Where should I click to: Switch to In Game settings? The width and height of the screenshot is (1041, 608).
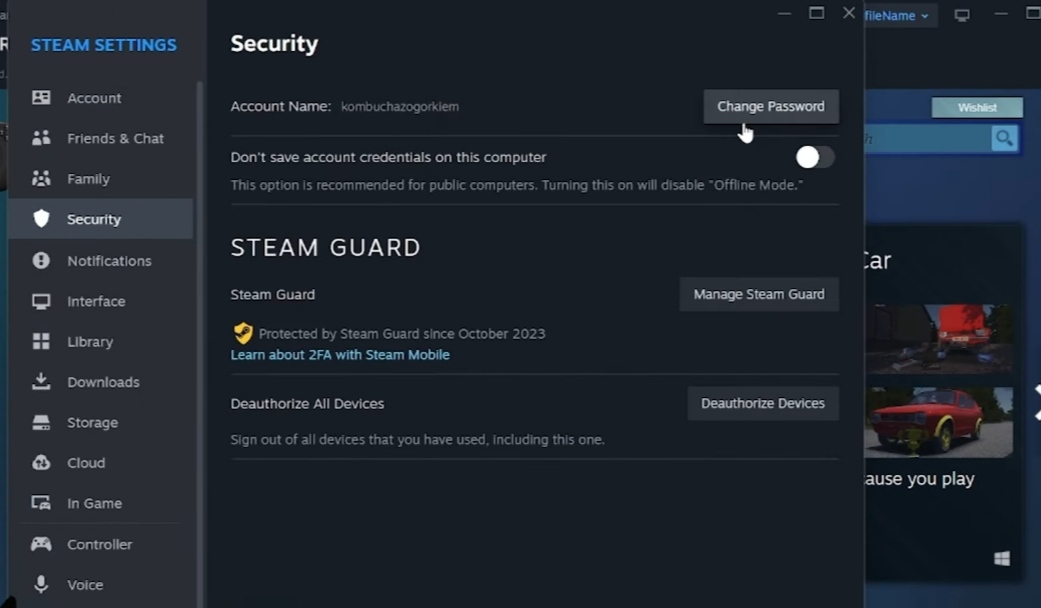[101, 503]
